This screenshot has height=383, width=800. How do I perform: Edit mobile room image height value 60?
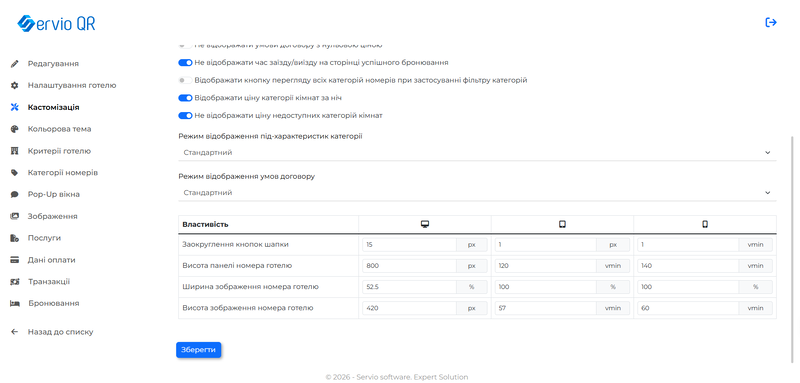688,308
